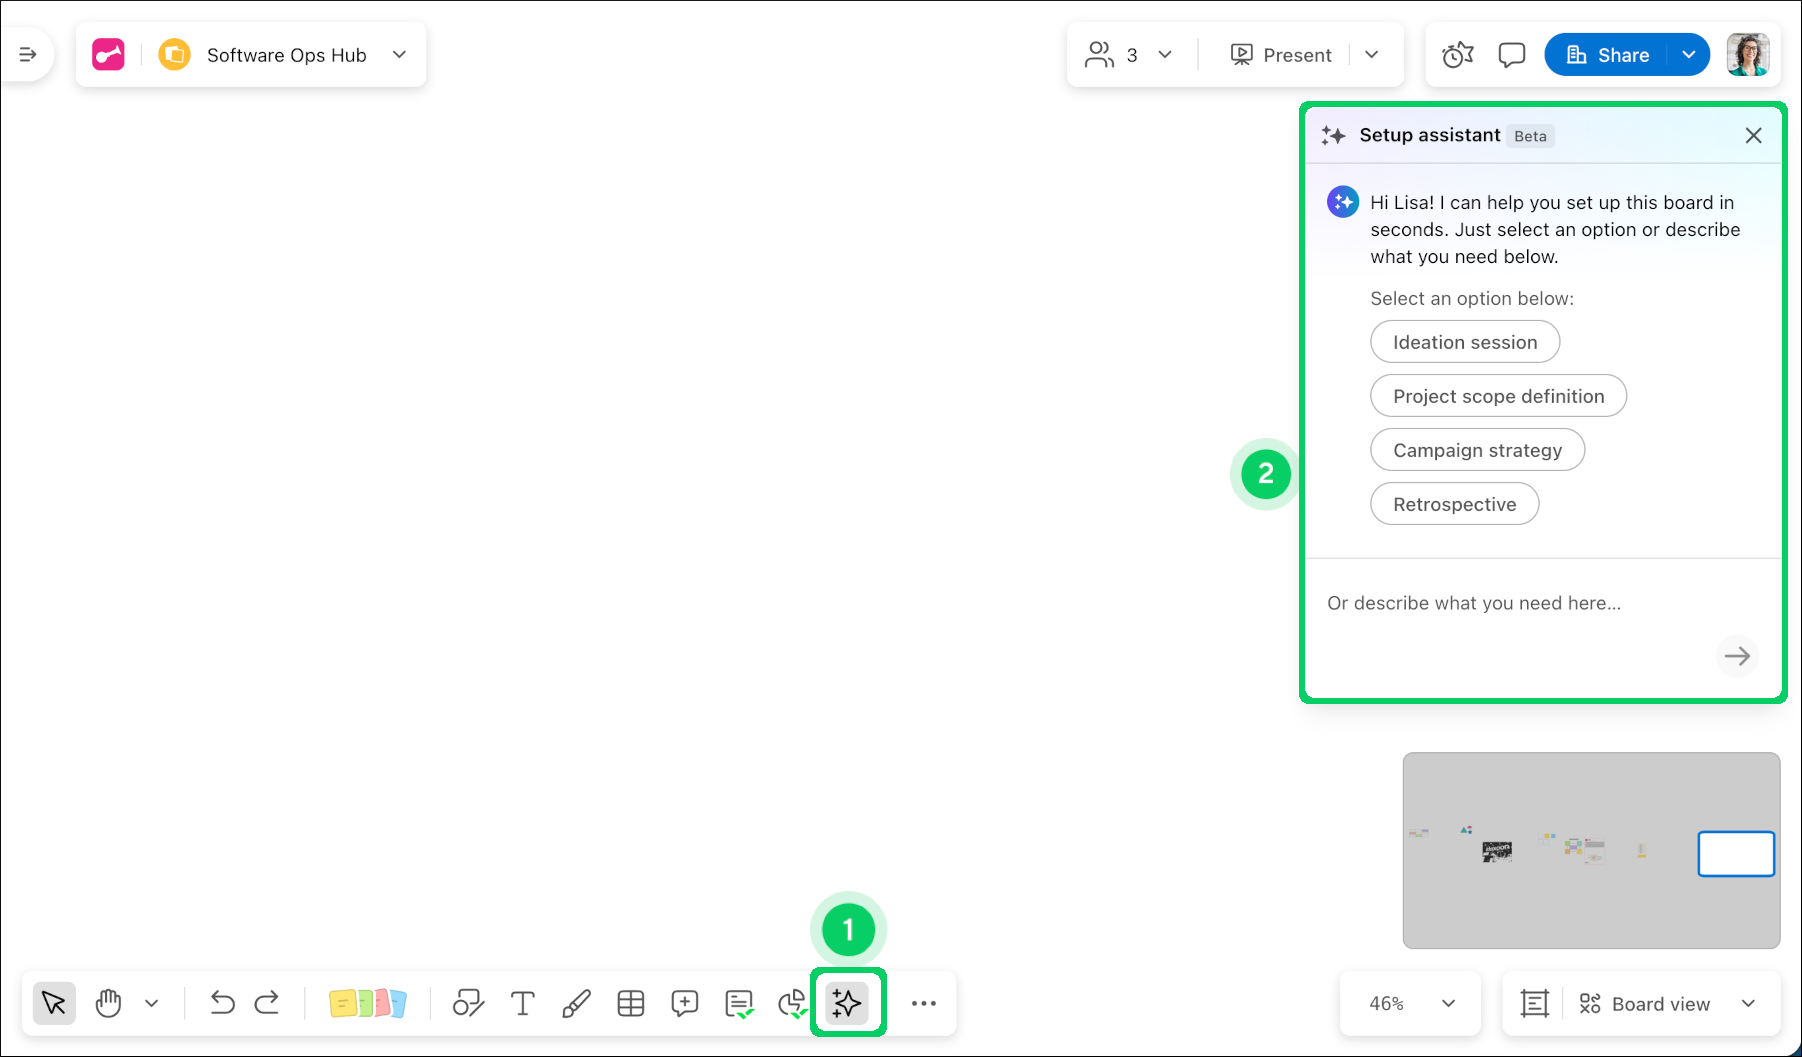Viewport: 1802px width, 1057px height.
Task: Open the timer icon
Action: click(x=1457, y=55)
